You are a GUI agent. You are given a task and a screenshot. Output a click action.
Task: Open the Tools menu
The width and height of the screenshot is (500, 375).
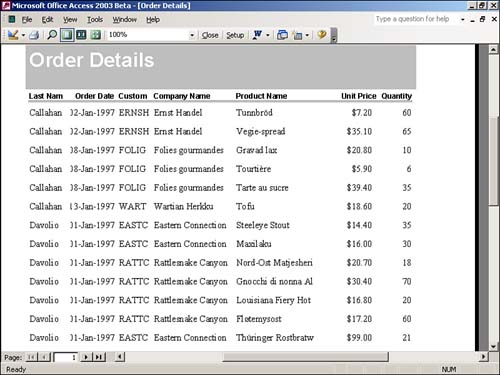(x=95, y=20)
